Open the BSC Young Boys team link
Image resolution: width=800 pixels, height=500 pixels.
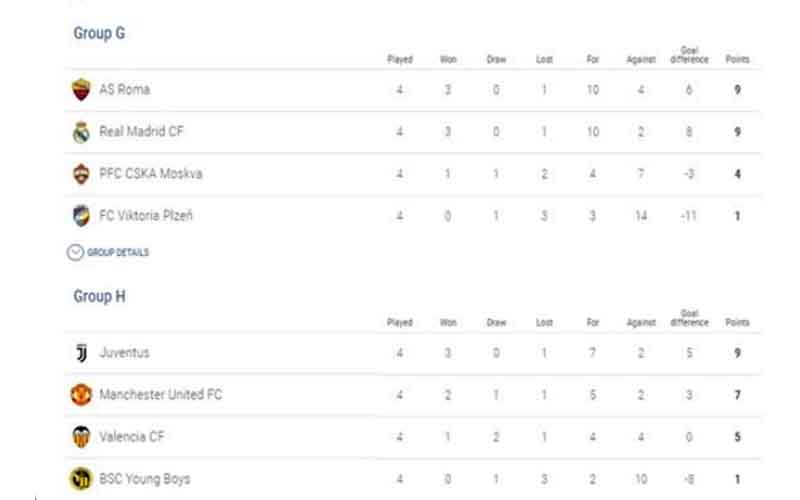coord(145,479)
